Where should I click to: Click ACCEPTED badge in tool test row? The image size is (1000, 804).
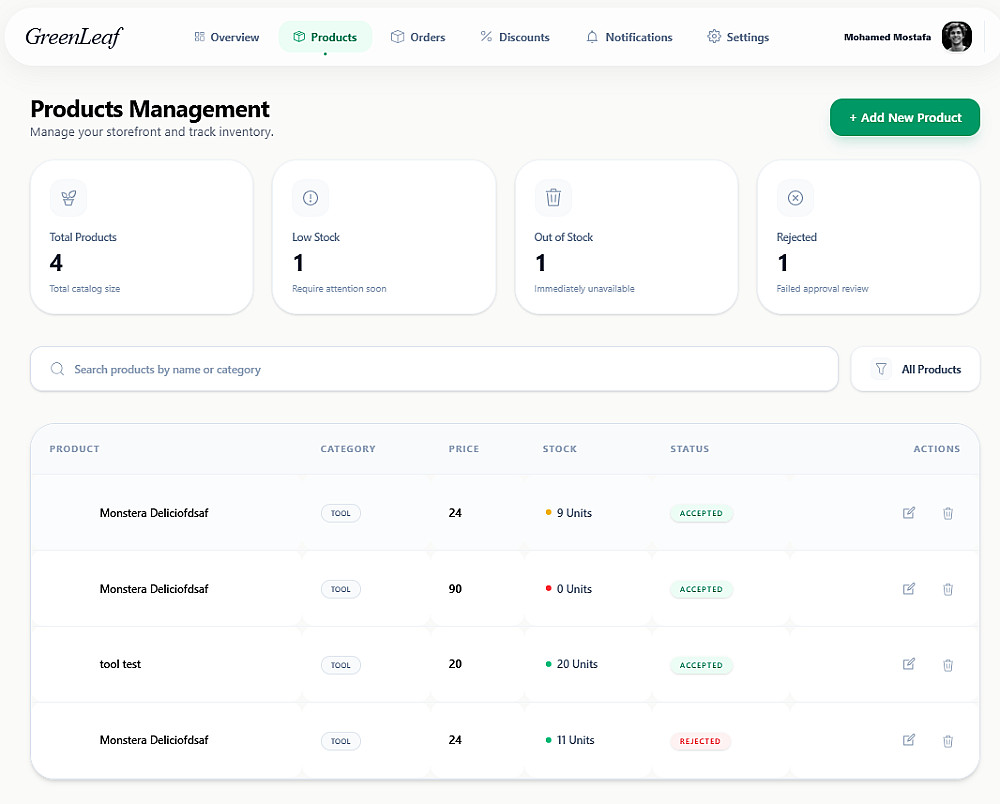pyautogui.click(x=701, y=665)
